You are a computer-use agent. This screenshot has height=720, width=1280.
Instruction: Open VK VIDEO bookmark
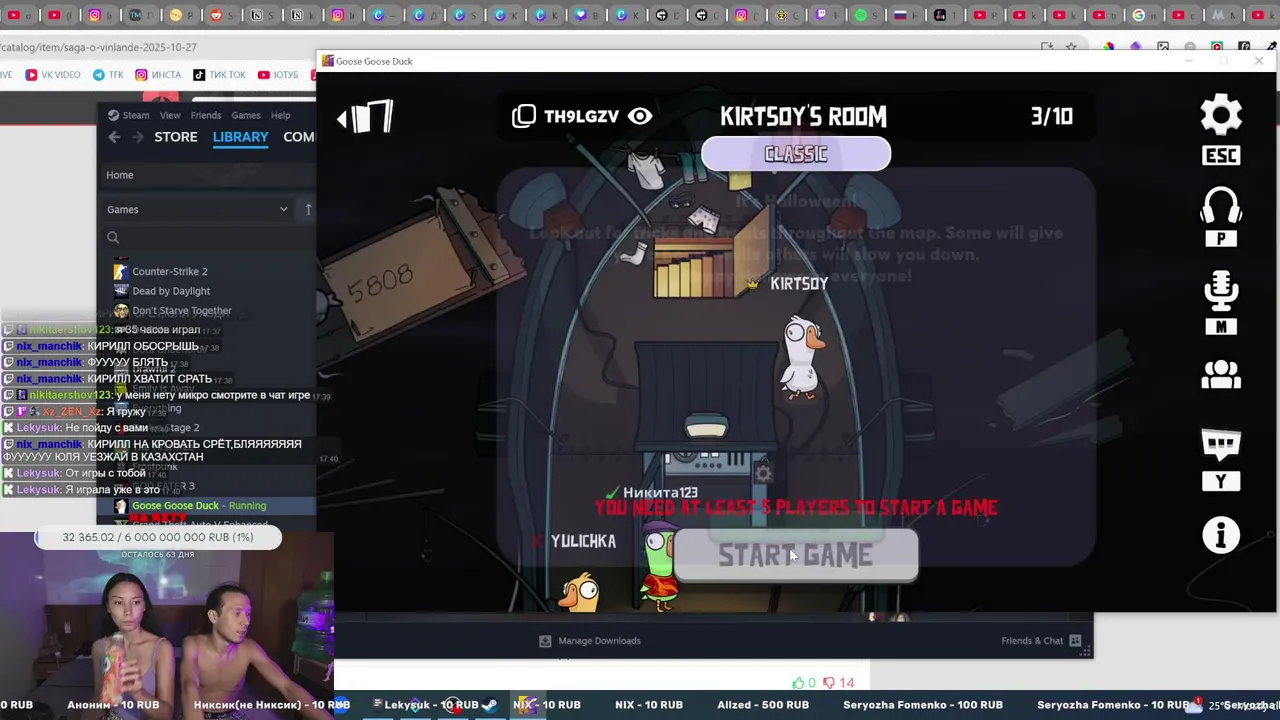coord(53,75)
